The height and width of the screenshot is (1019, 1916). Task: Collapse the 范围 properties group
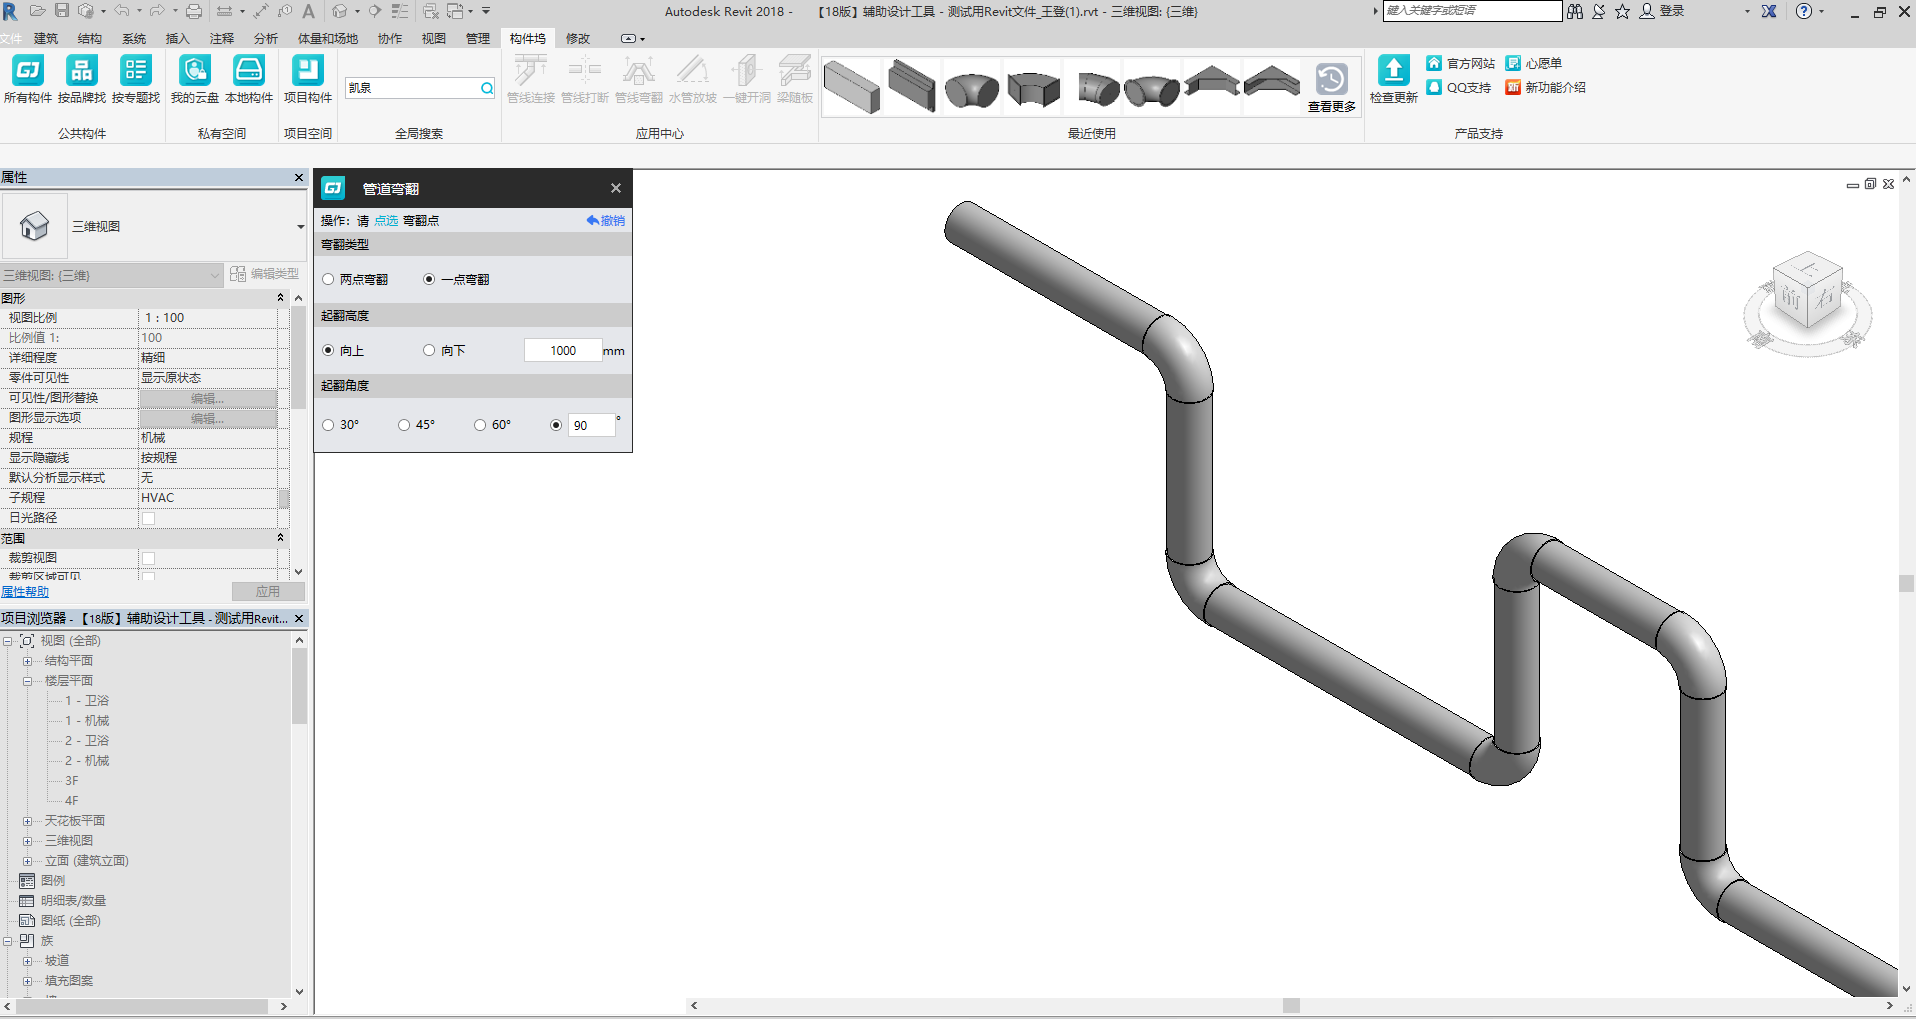coord(281,538)
